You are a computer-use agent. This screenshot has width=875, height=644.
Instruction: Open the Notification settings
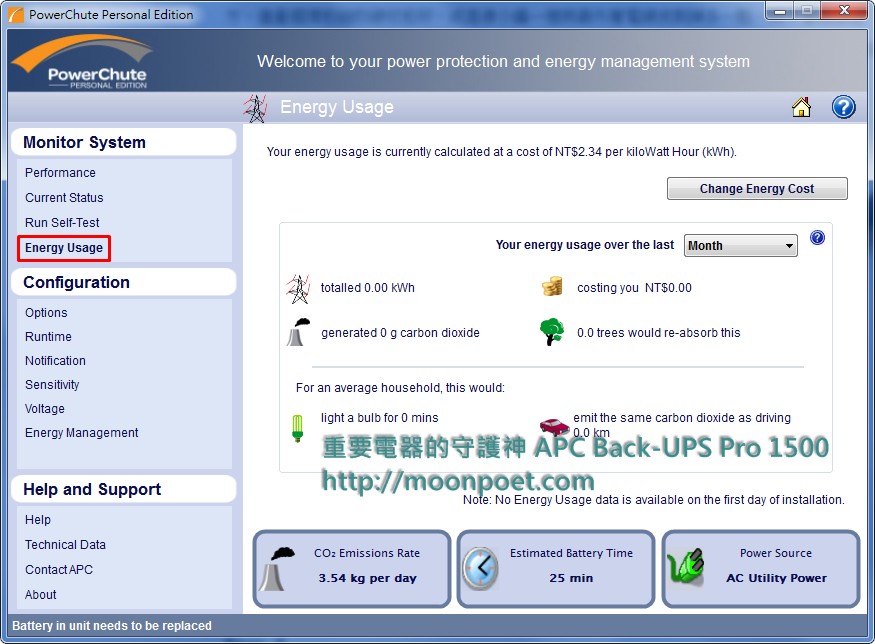(x=55, y=361)
